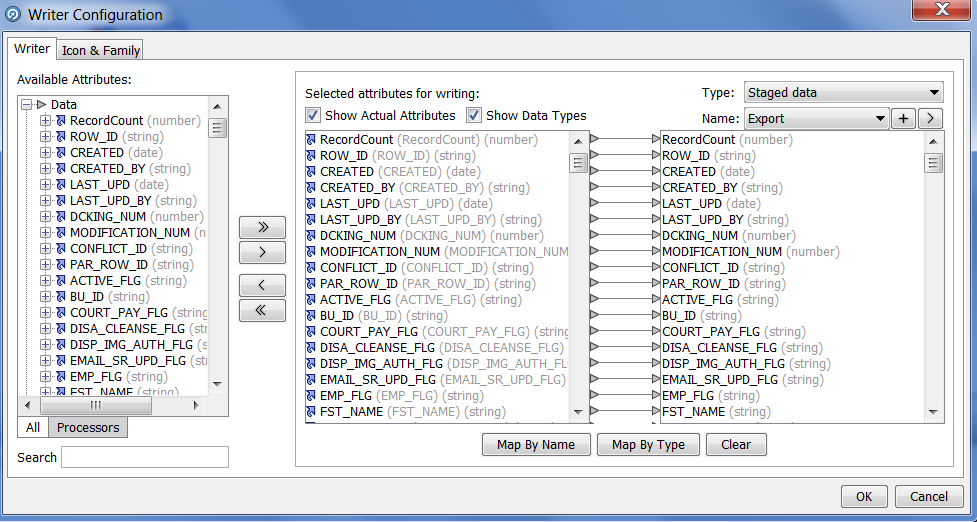Select MODIFICATION_NUM in selected attributes list
The height and width of the screenshot is (522, 977).
click(444, 252)
